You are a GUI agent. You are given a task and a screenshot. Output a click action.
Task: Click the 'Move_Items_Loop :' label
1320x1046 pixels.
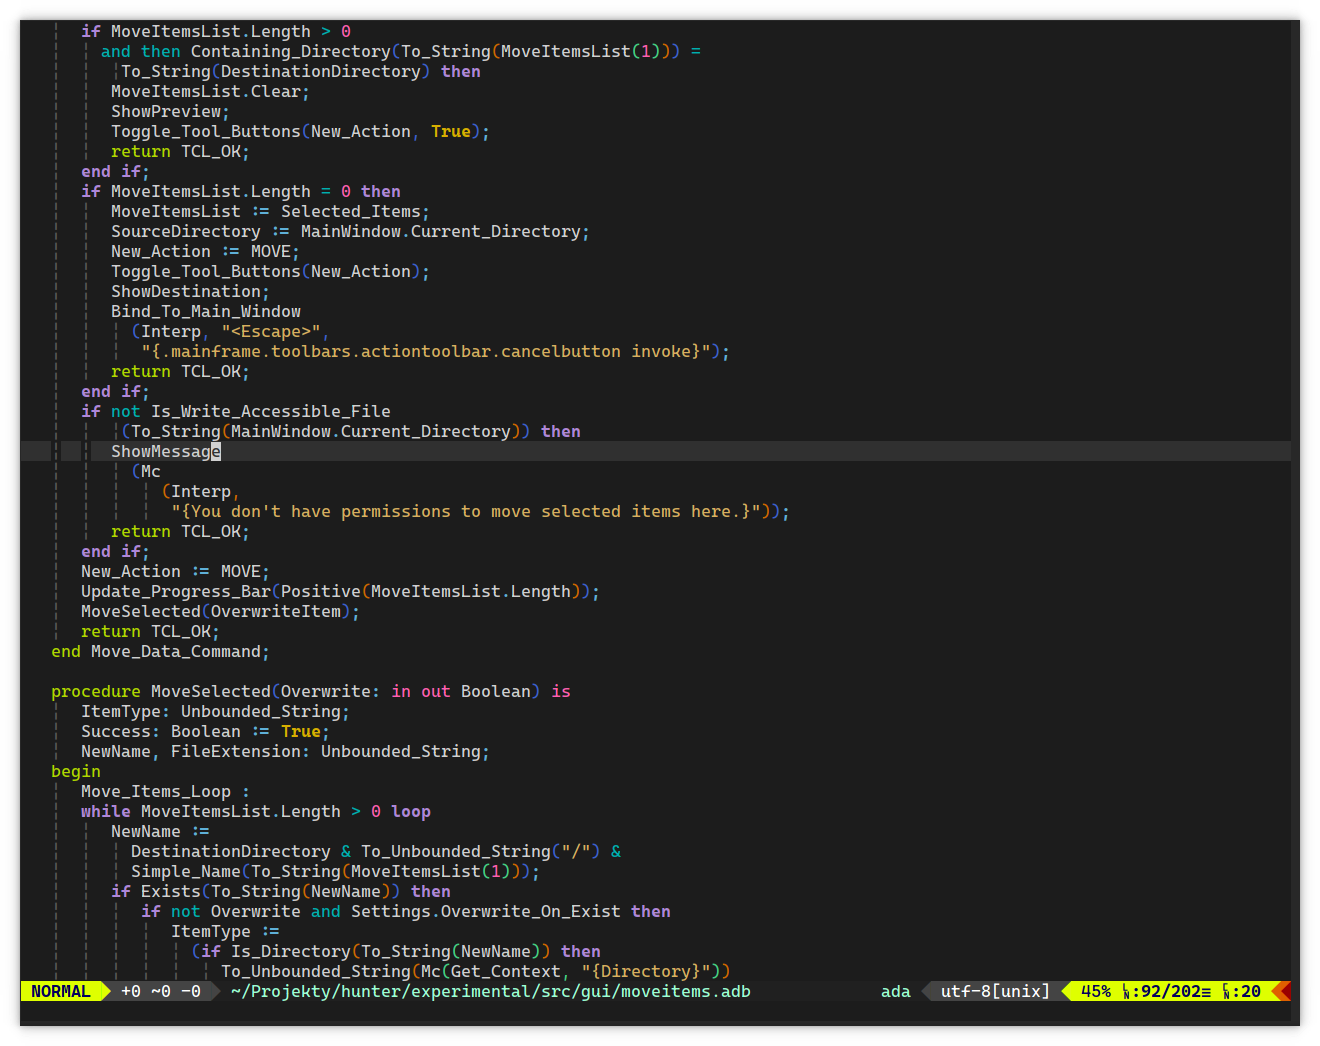(x=166, y=791)
